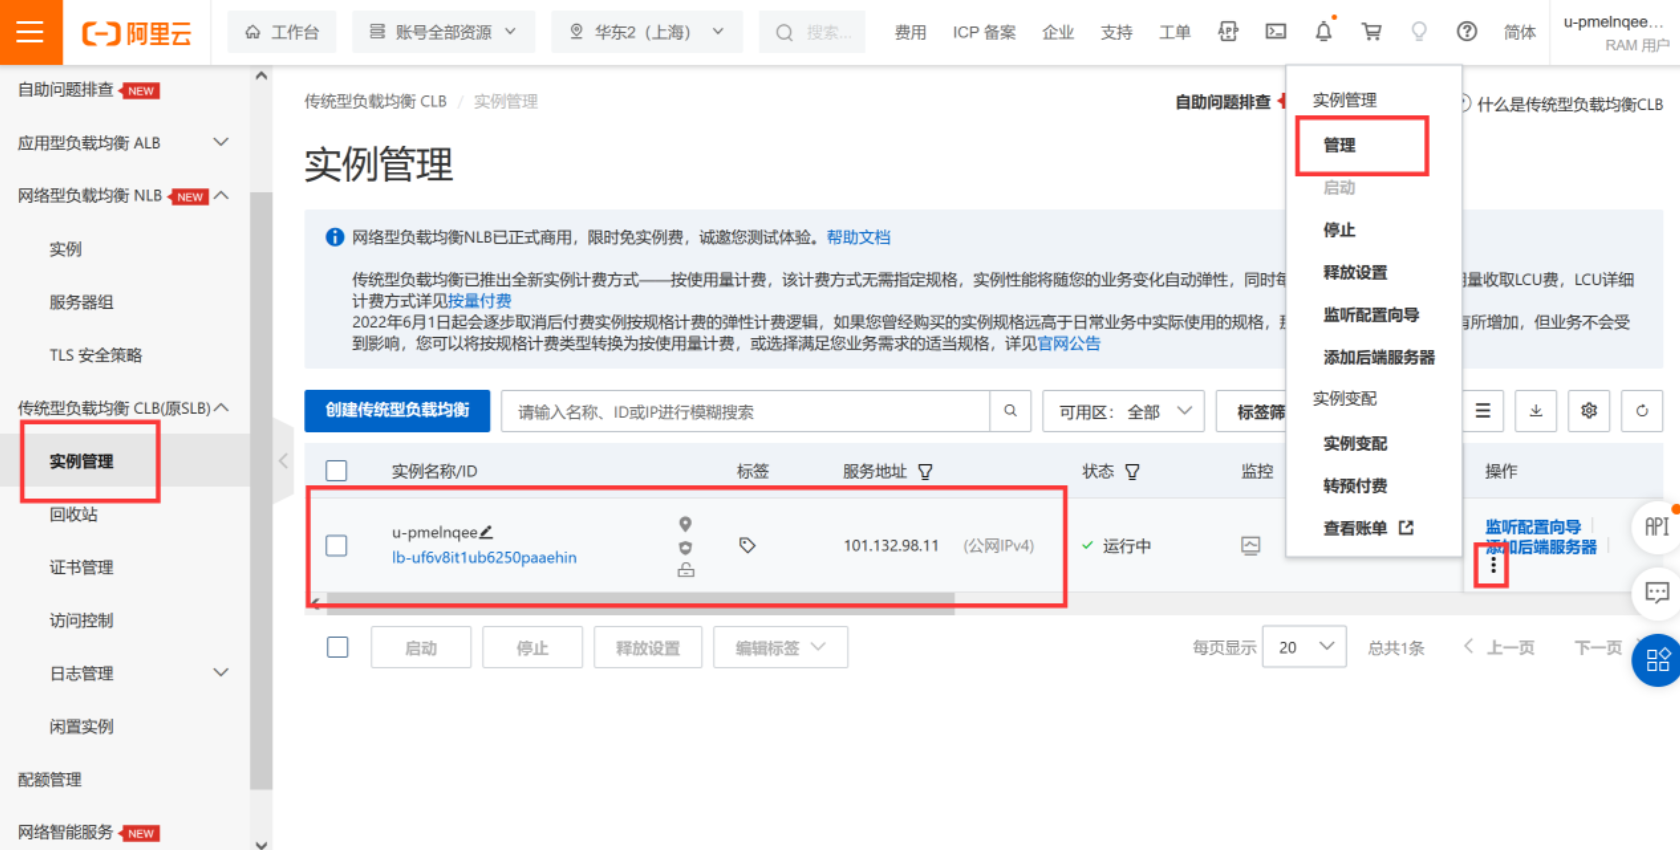The image size is (1680, 850).
Task: Open the 按量付费 link
Action: 479,300
